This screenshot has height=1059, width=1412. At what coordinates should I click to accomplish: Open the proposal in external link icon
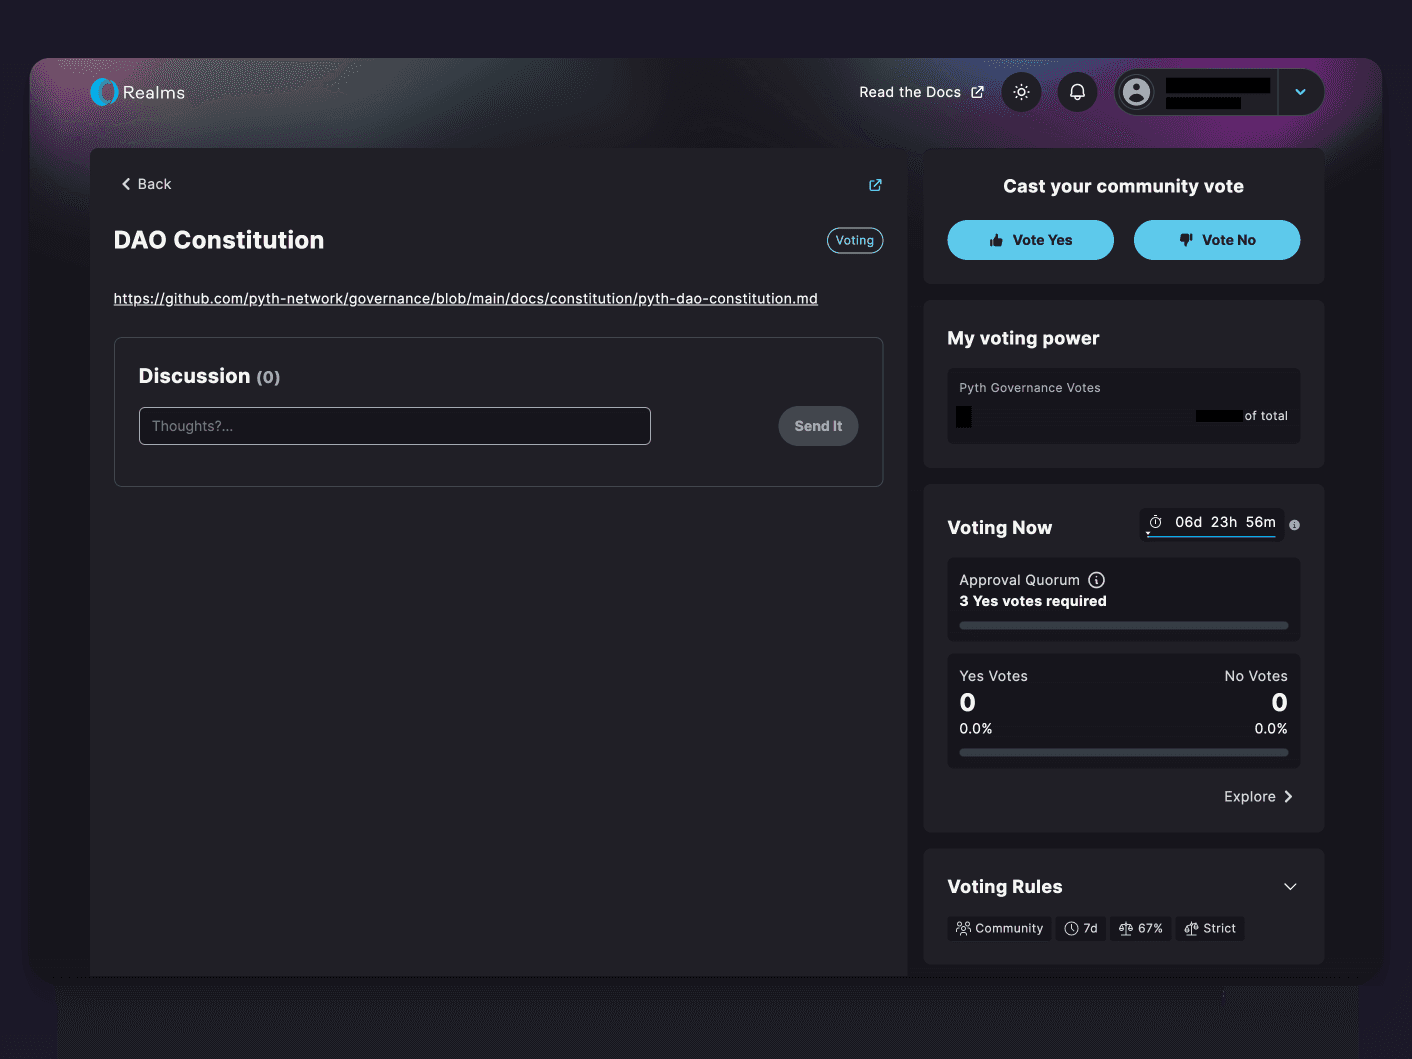[875, 185]
